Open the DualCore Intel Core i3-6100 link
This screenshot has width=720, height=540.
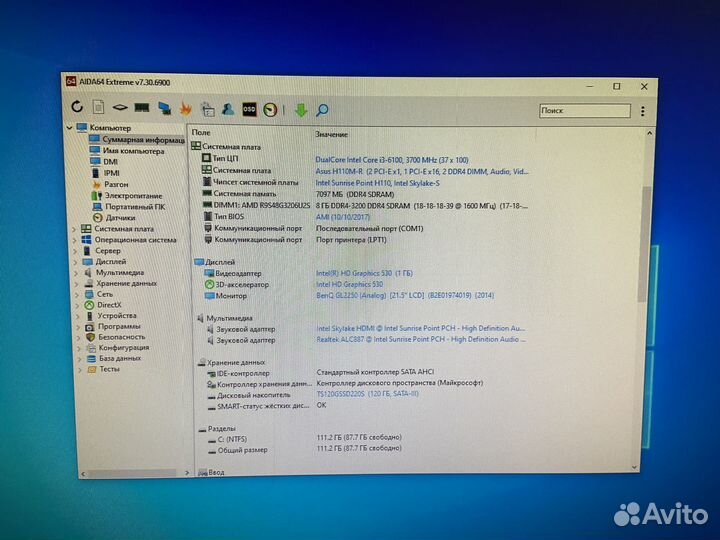pyautogui.click(x=392, y=160)
